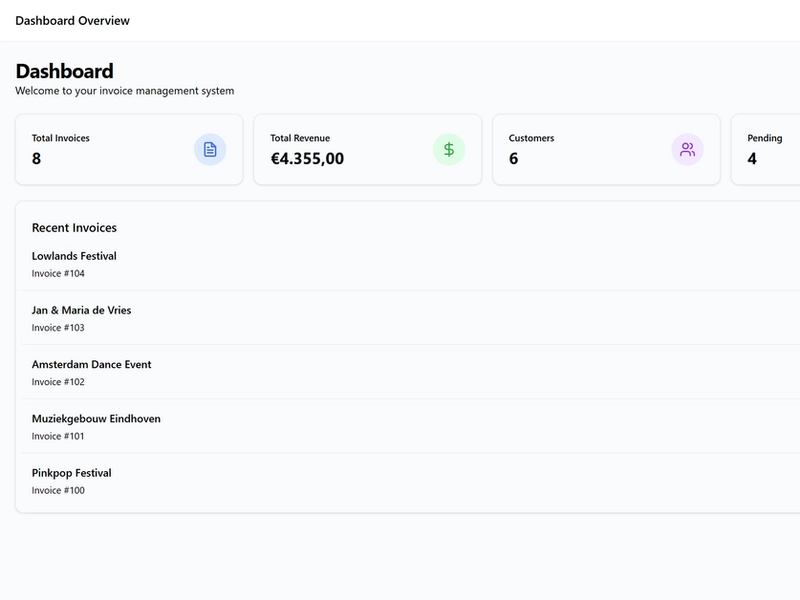The width and height of the screenshot is (800, 600).
Task: Click the Dashboard page title
Action: [x=66, y=70]
